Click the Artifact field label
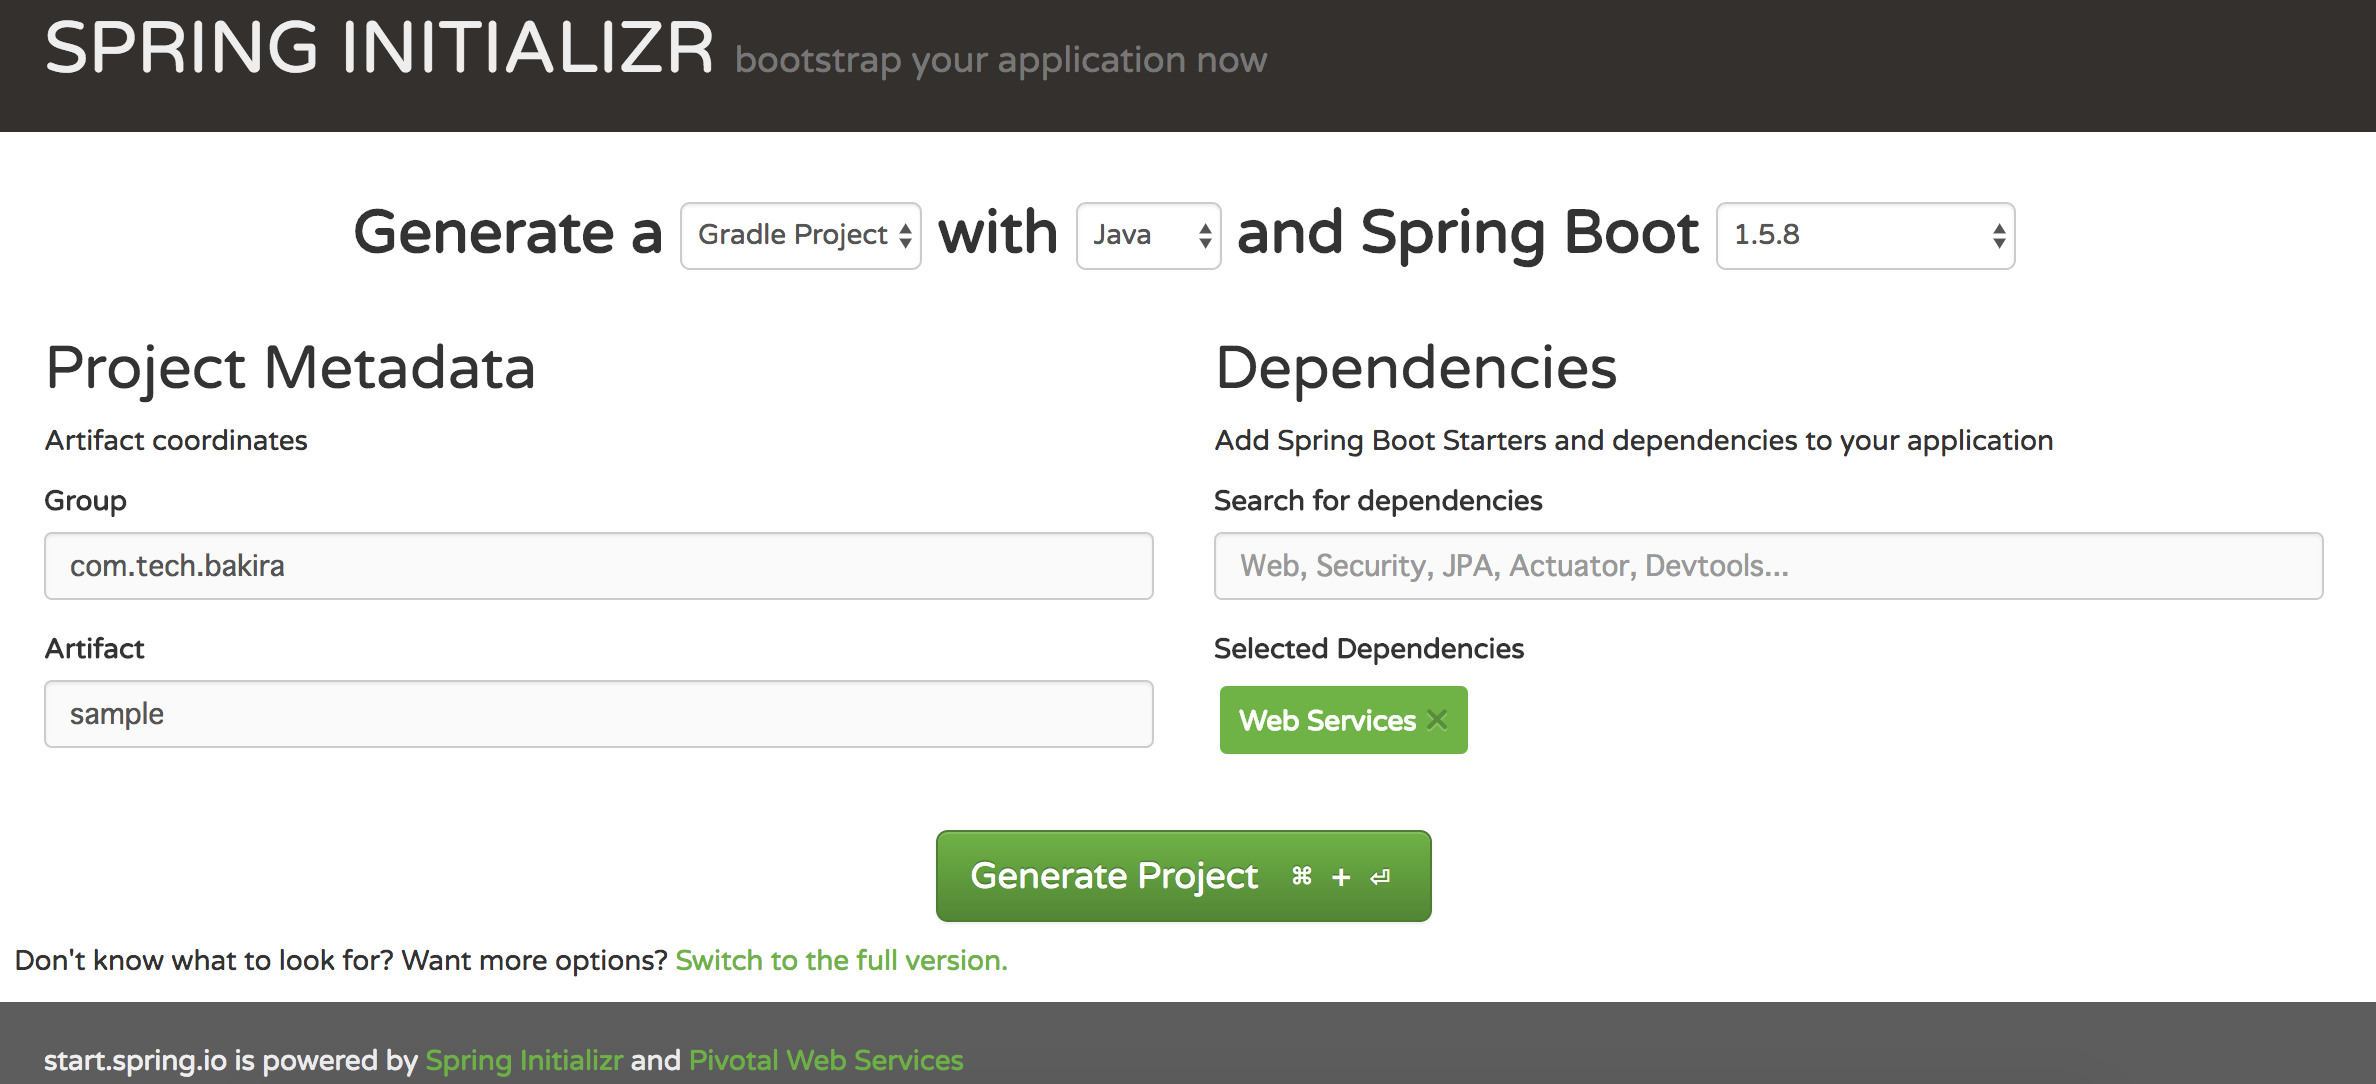 tap(95, 648)
